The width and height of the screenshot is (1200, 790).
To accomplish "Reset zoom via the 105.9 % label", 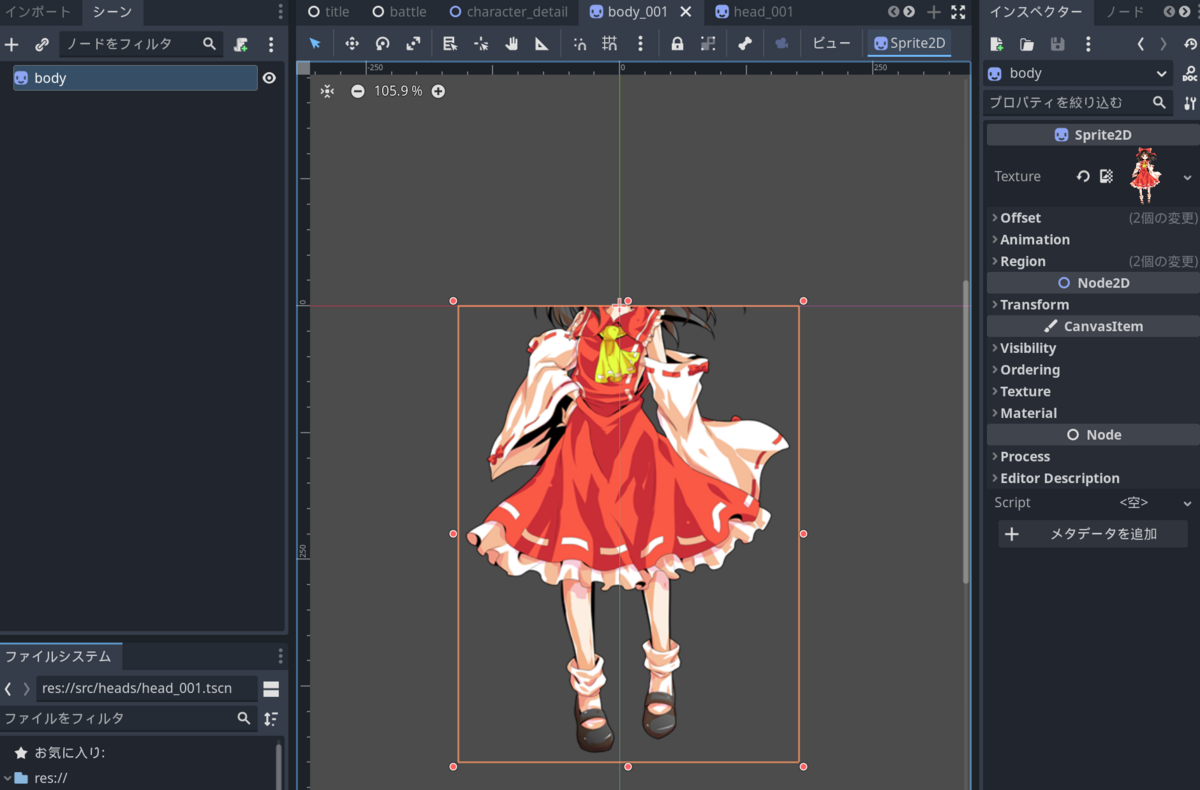I will tap(398, 91).
